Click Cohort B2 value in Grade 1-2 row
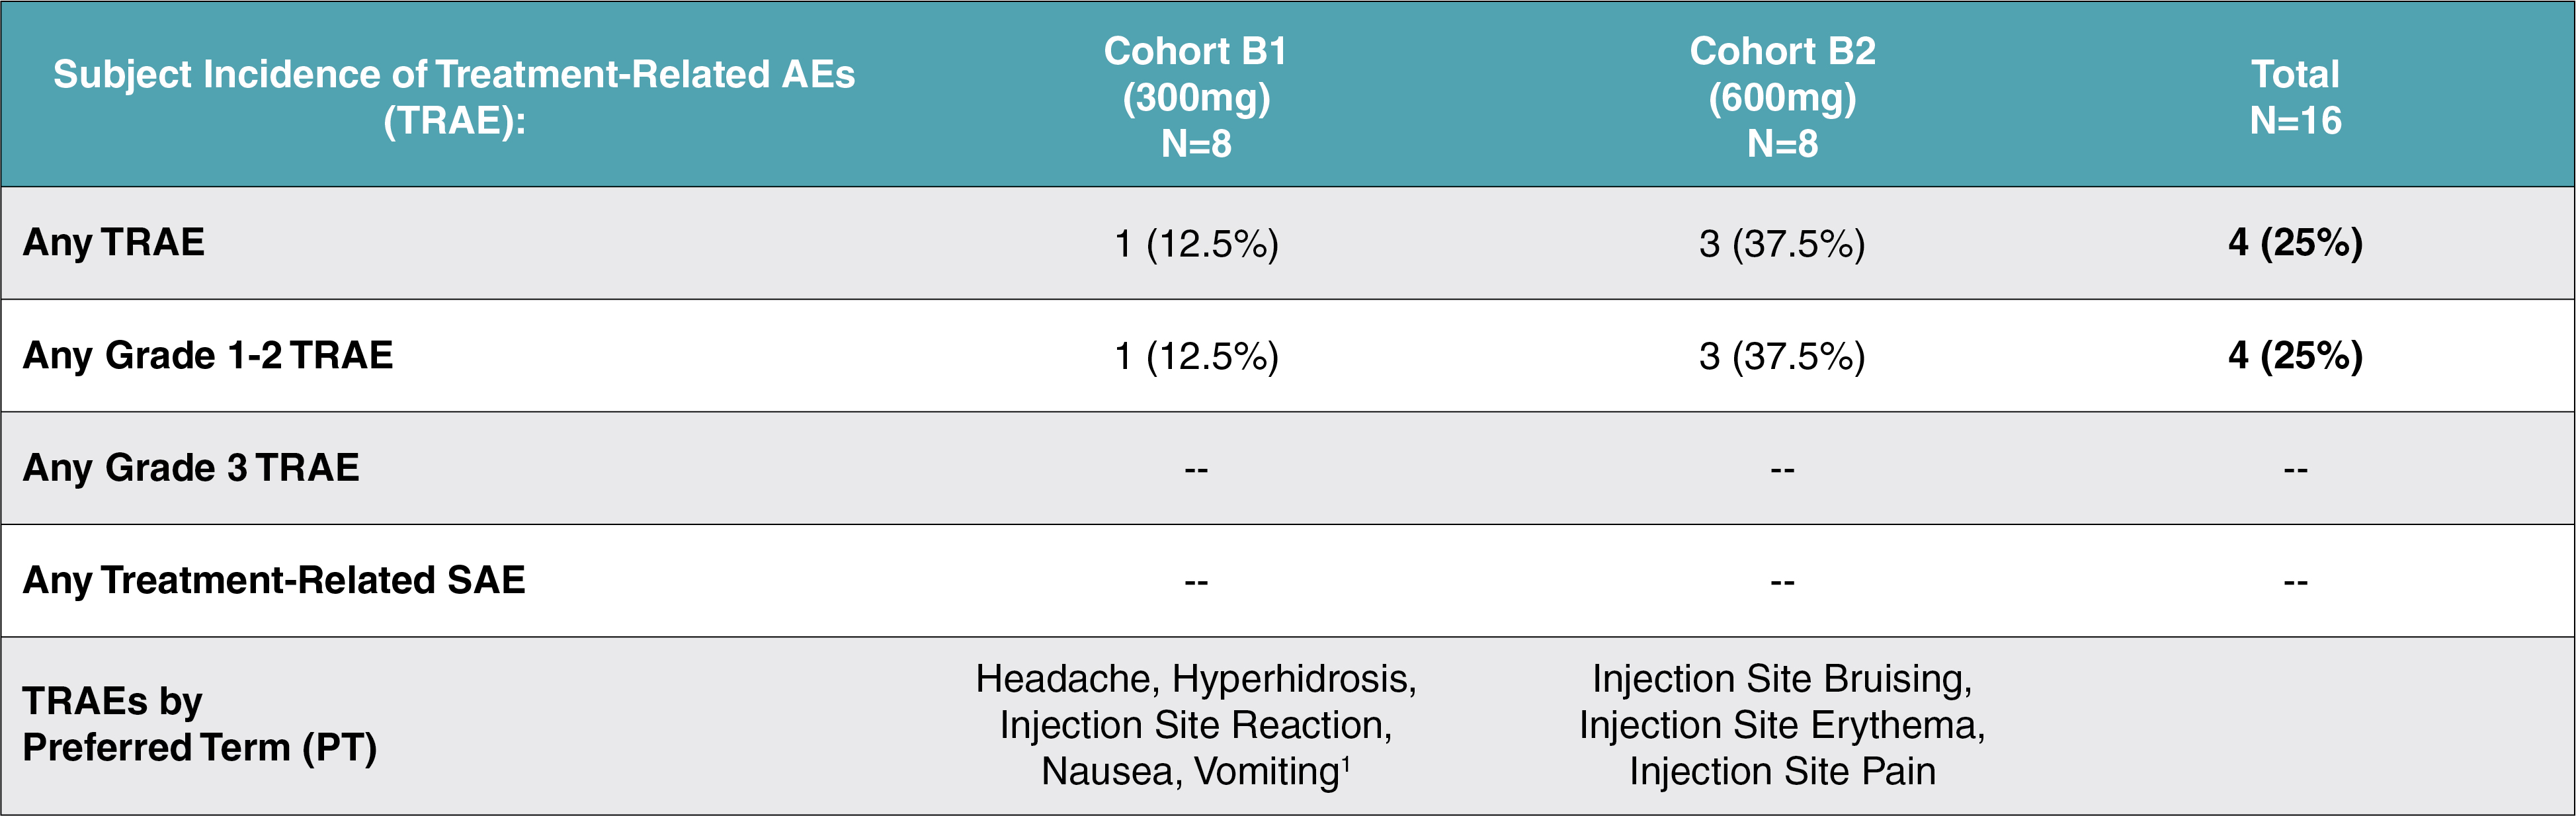Screen dimensions: 2576x816 coord(1782,357)
